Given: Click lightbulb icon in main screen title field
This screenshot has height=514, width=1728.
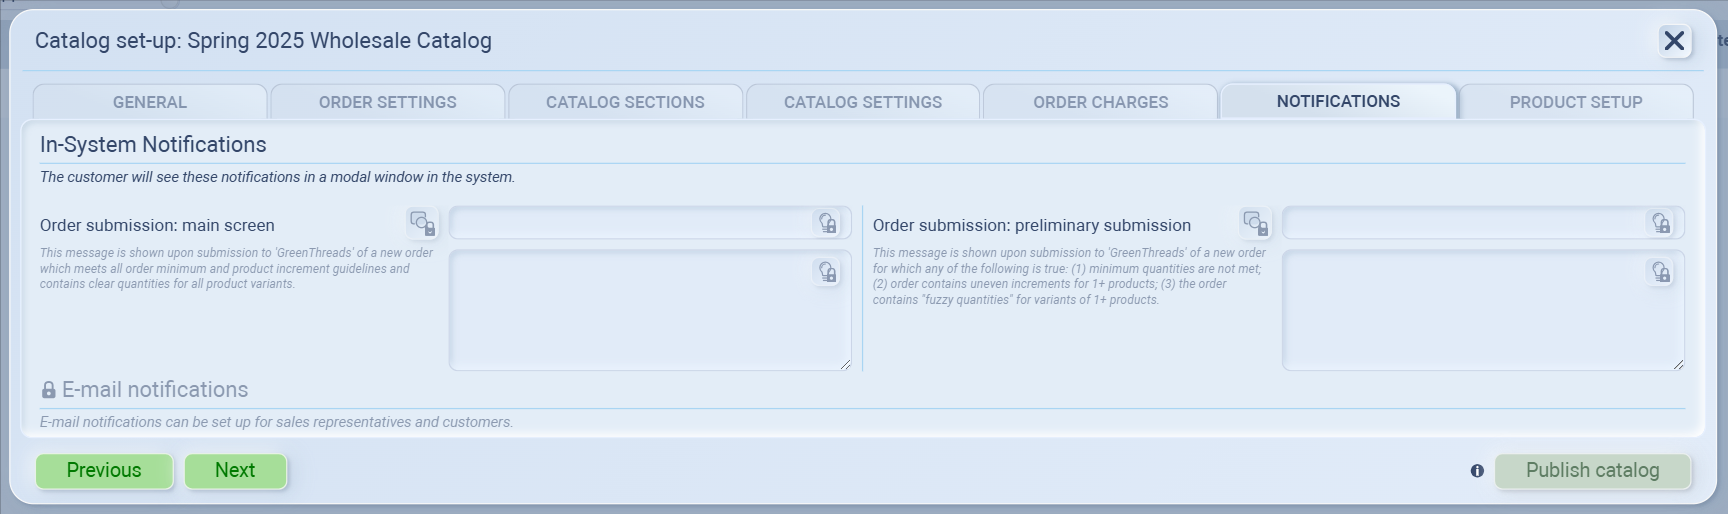Looking at the screenshot, I should (828, 223).
